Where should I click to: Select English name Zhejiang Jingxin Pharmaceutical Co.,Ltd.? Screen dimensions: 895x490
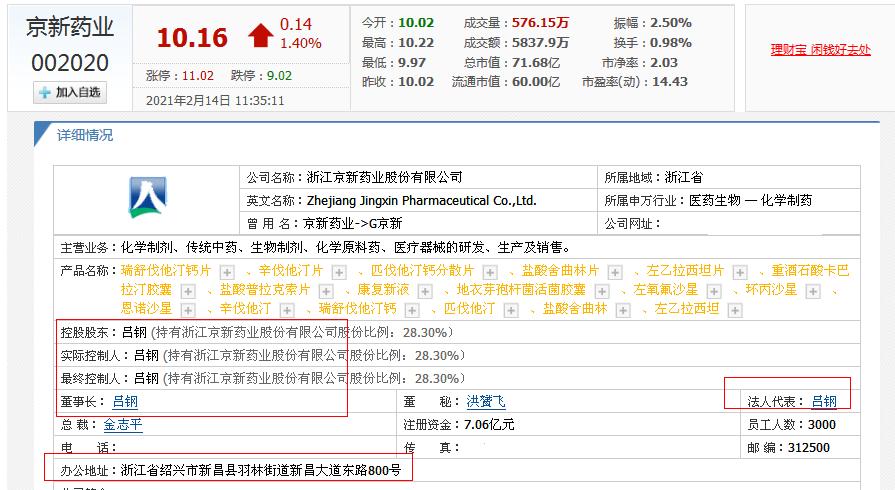tap(422, 200)
